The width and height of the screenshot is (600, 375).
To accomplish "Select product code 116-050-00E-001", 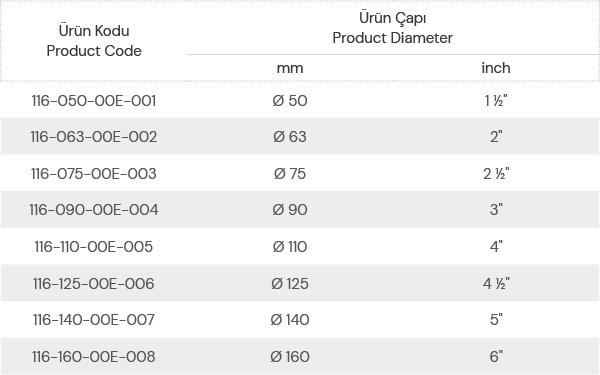I will [94, 101].
